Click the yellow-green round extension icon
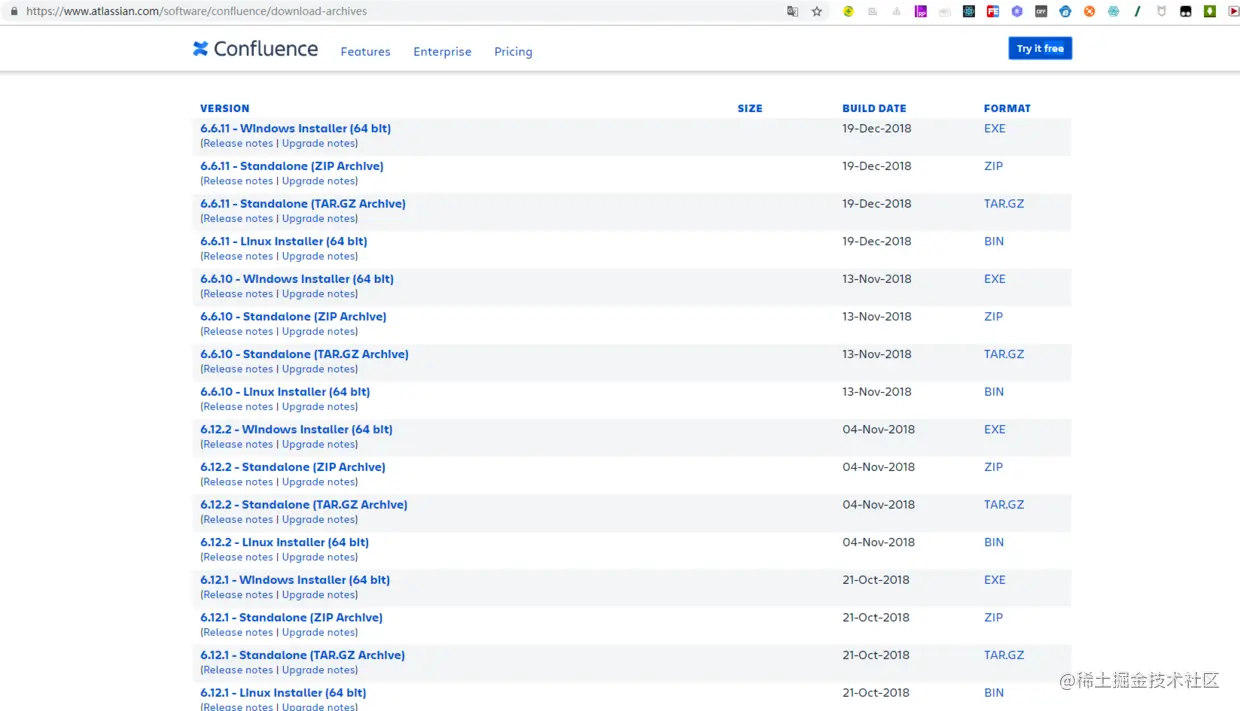The height and width of the screenshot is (711, 1240). coord(848,11)
